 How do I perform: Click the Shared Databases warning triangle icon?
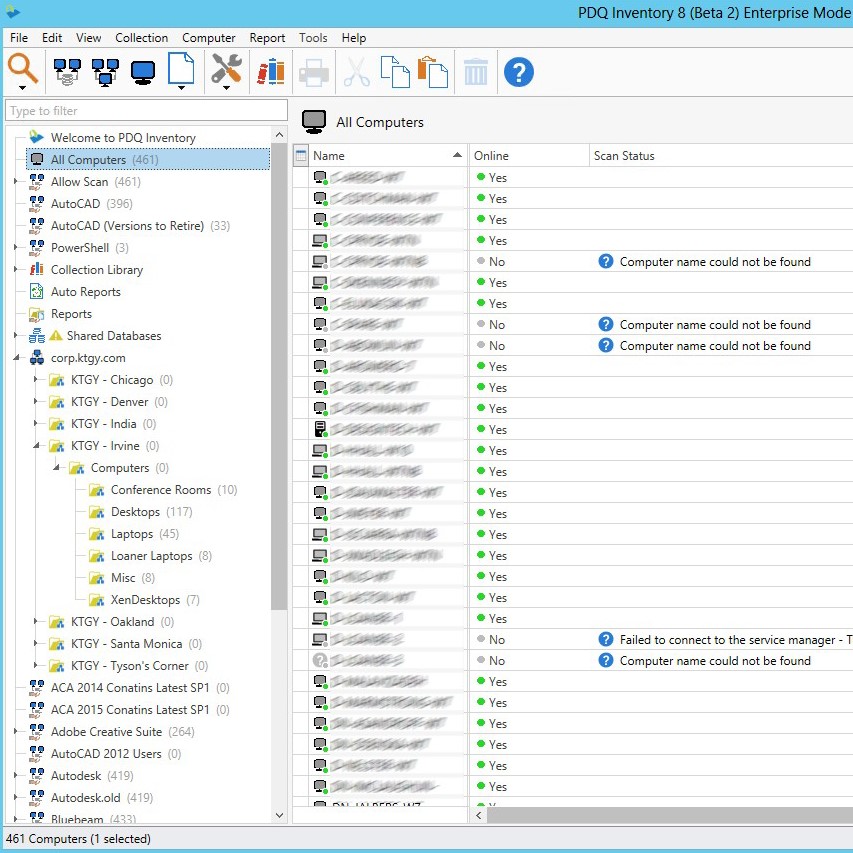click(56, 336)
